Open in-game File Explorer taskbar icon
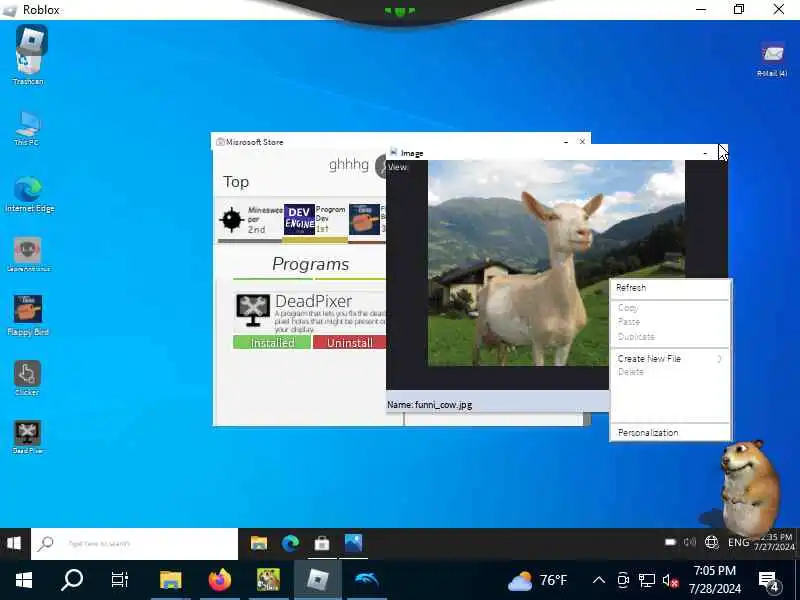This screenshot has width=800, height=600. click(x=259, y=543)
